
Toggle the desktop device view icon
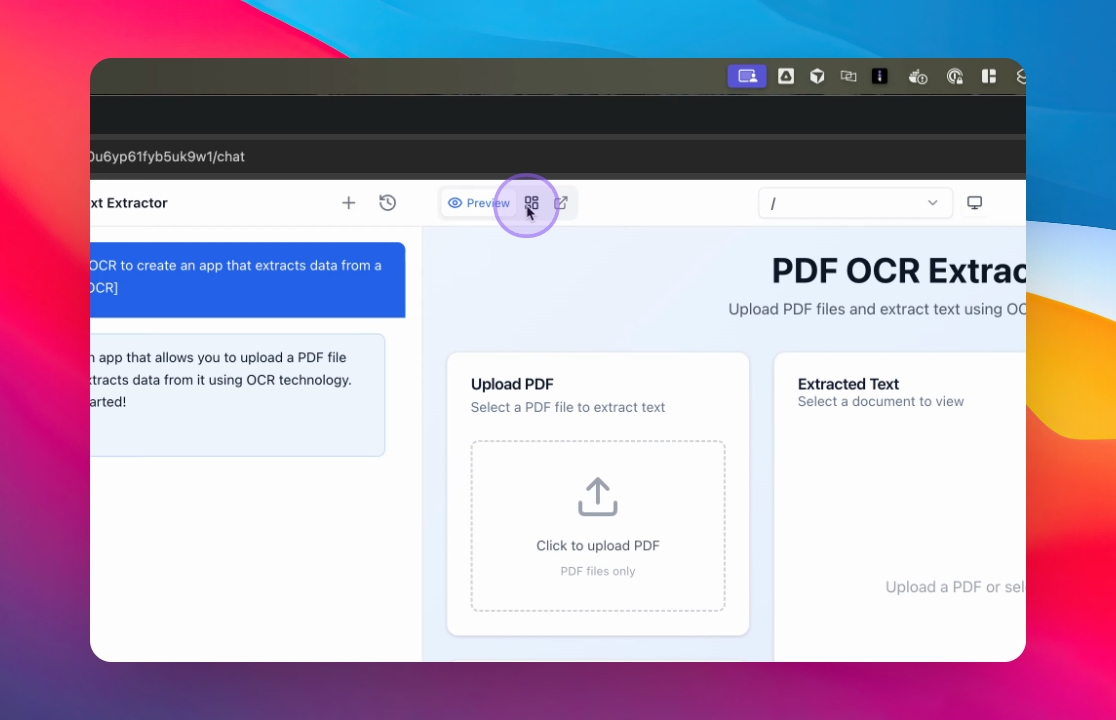click(974, 203)
